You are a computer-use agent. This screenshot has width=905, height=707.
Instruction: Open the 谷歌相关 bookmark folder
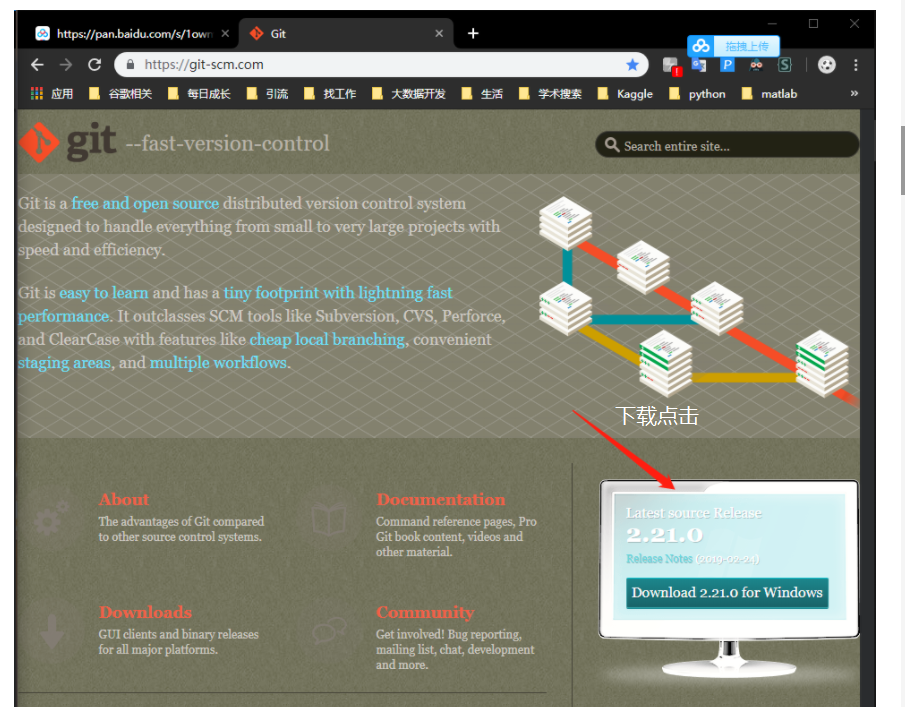121,93
